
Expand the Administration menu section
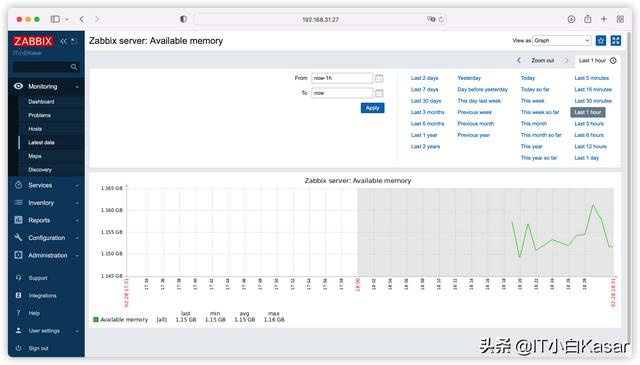tap(77, 255)
